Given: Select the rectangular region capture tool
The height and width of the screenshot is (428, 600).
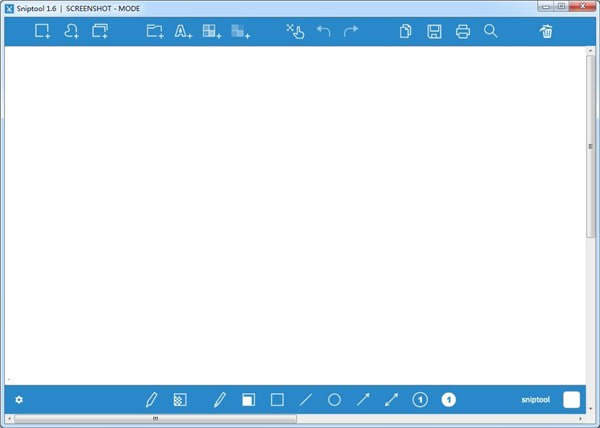Looking at the screenshot, I should click(x=43, y=32).
